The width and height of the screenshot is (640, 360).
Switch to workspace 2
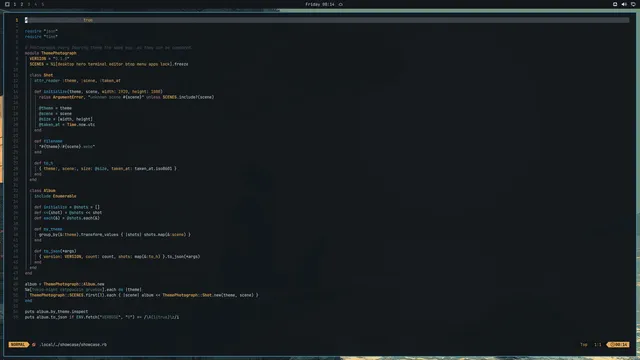[x=22, y=4]
